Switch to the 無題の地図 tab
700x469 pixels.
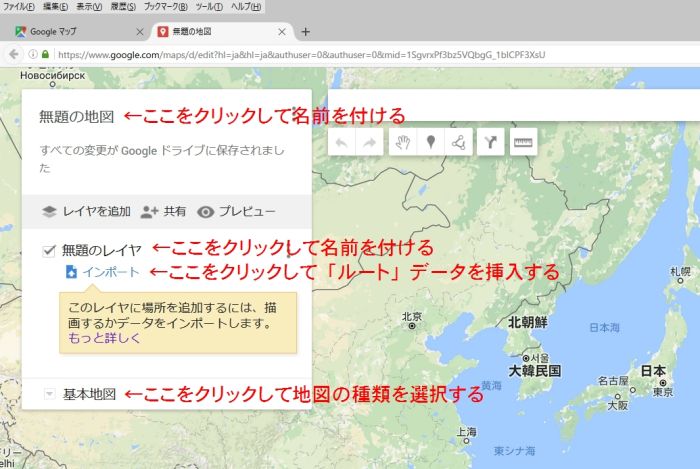coord(222,32)
